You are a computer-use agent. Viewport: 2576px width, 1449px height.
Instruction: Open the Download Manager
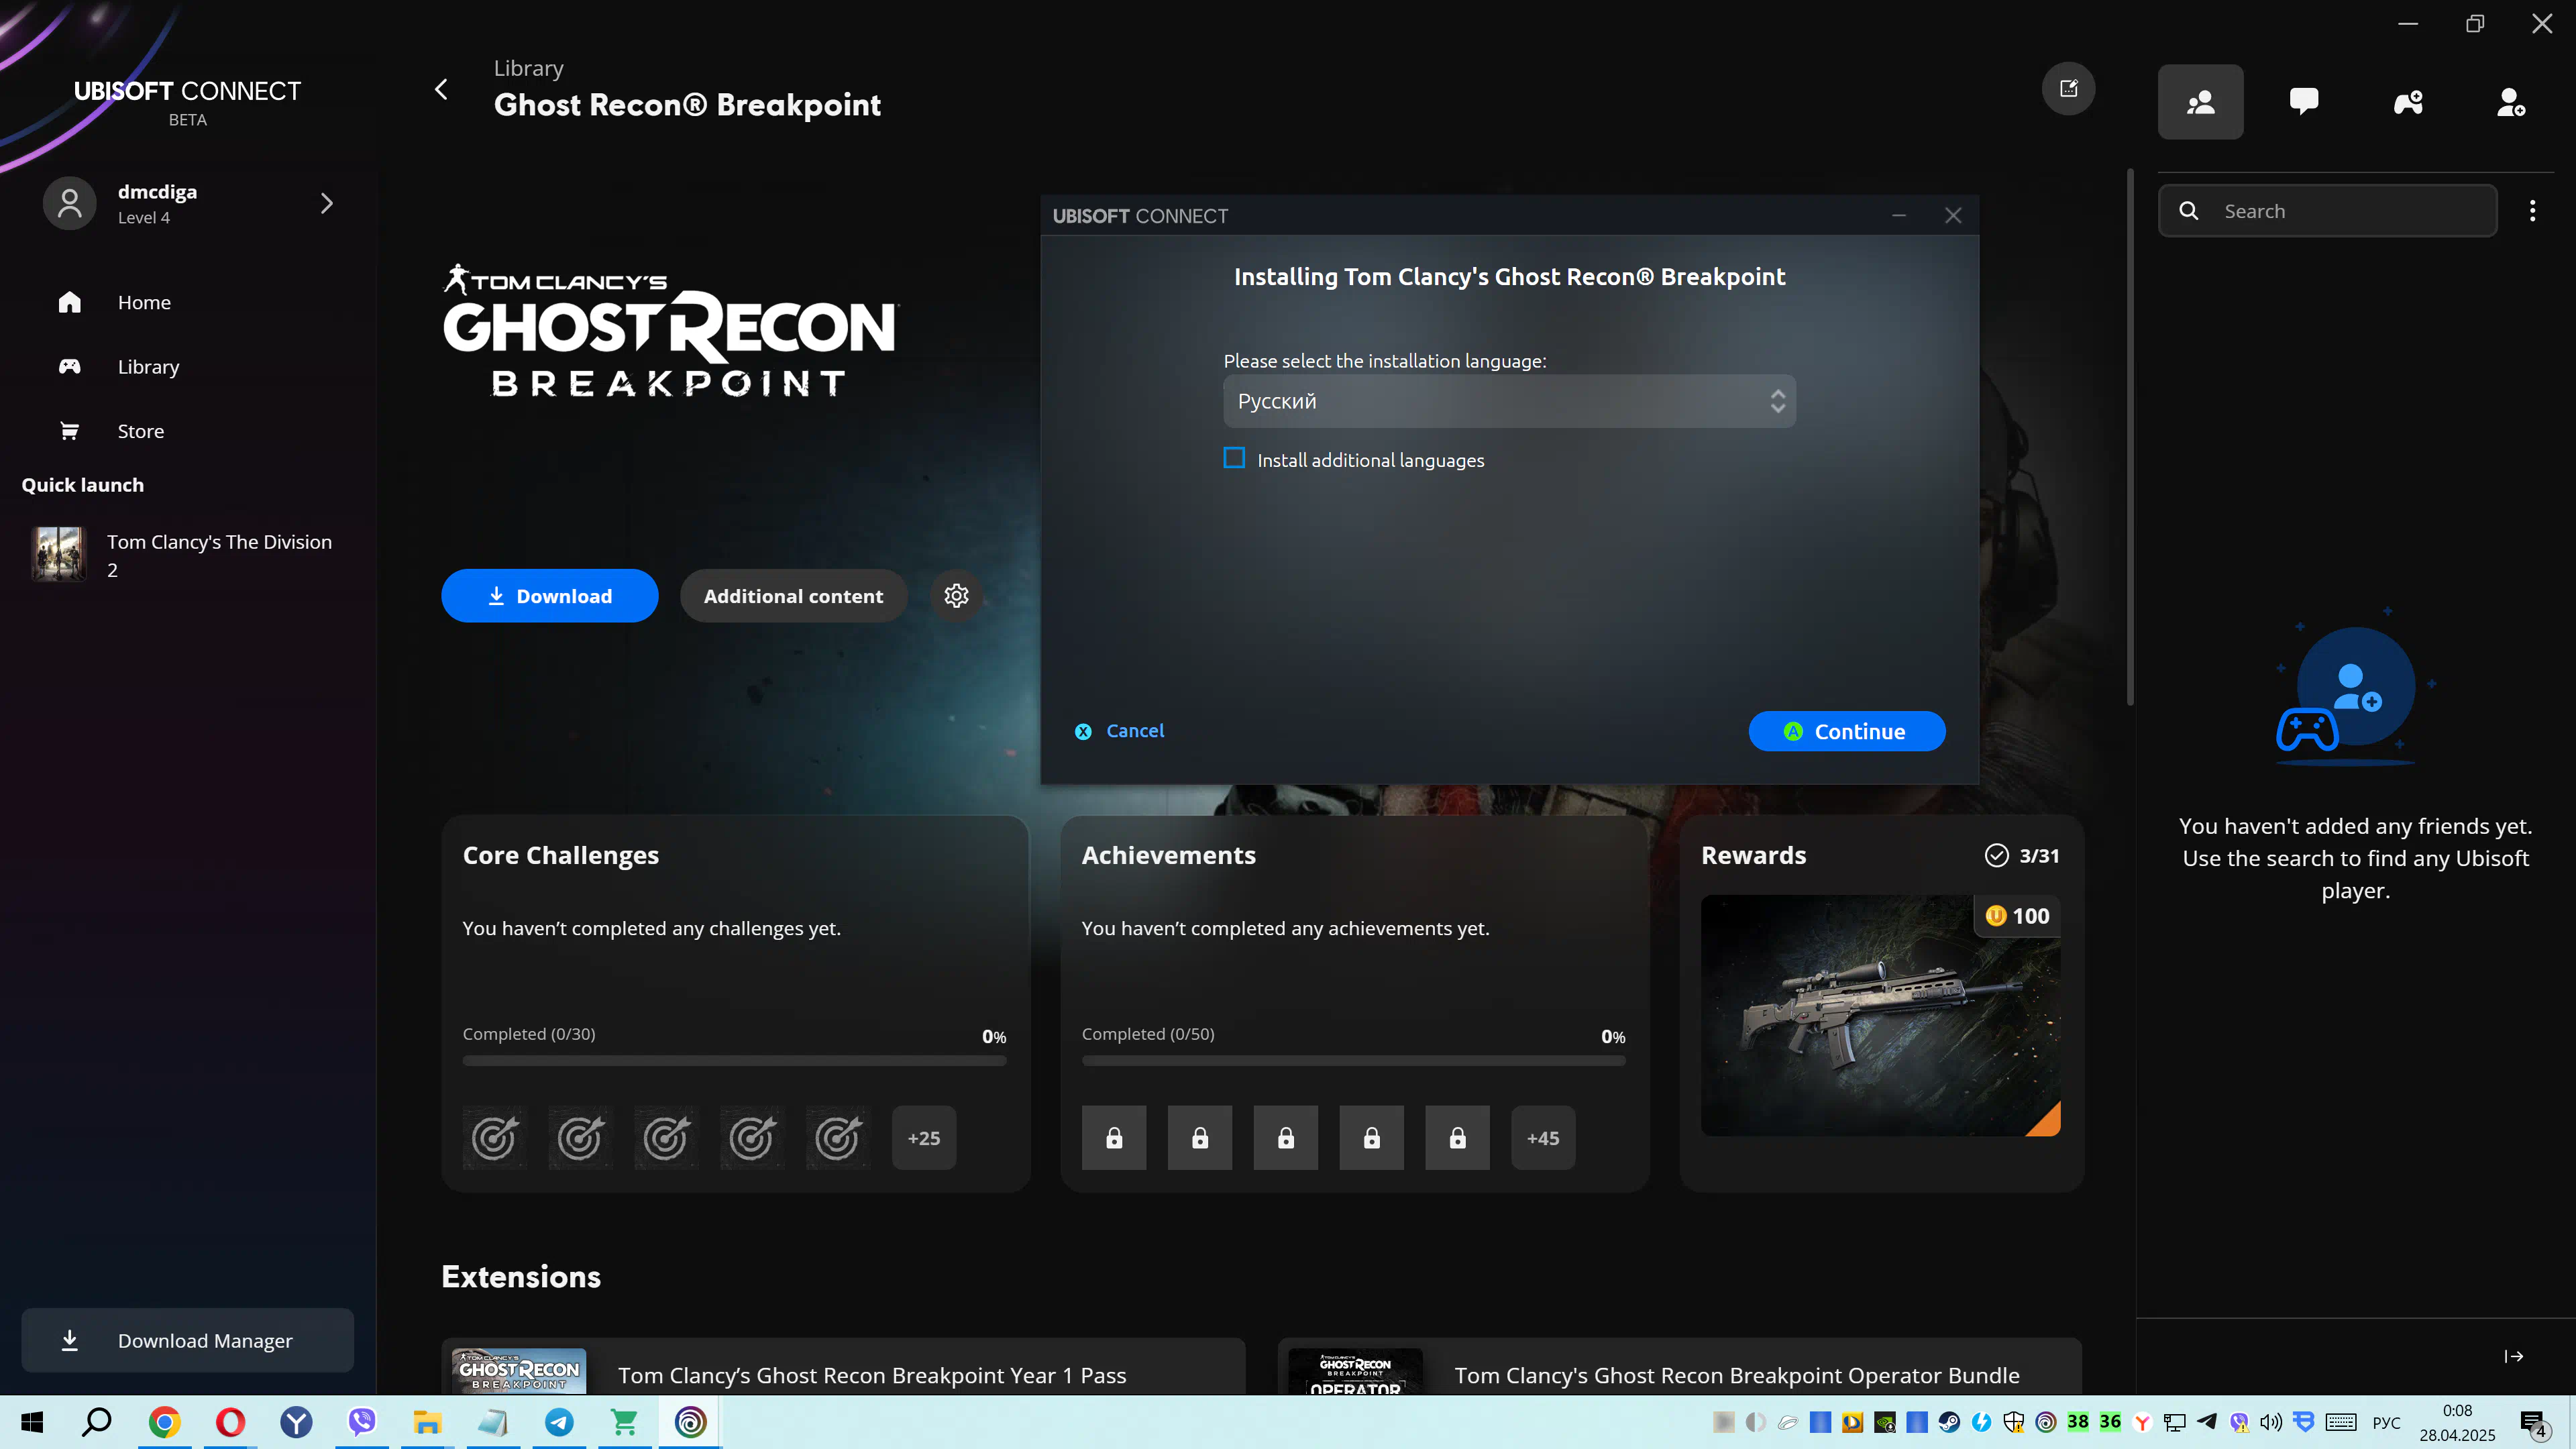pos(187,1340)
